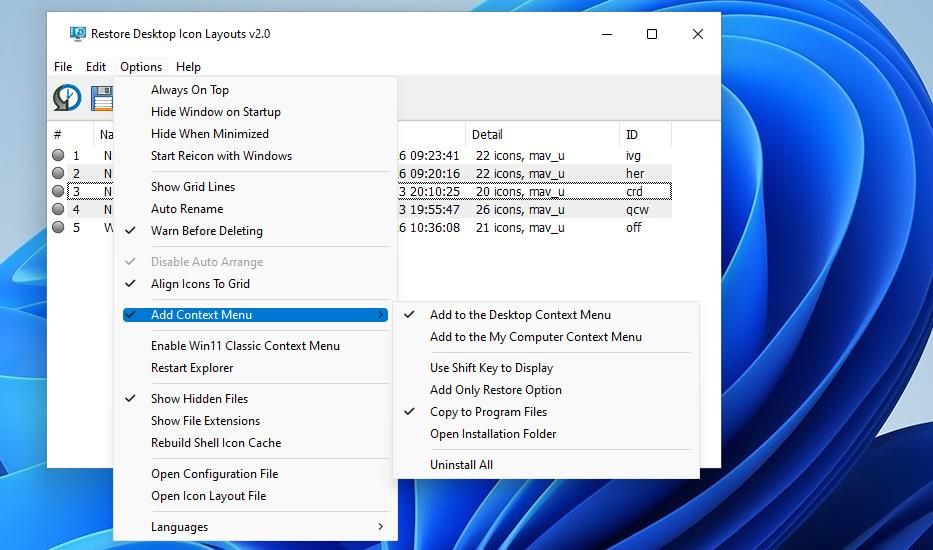Image resolution: width=933 pixels, height=550 pixels.
Task: Click the Detail column header
Action: (x=487, y=134)
